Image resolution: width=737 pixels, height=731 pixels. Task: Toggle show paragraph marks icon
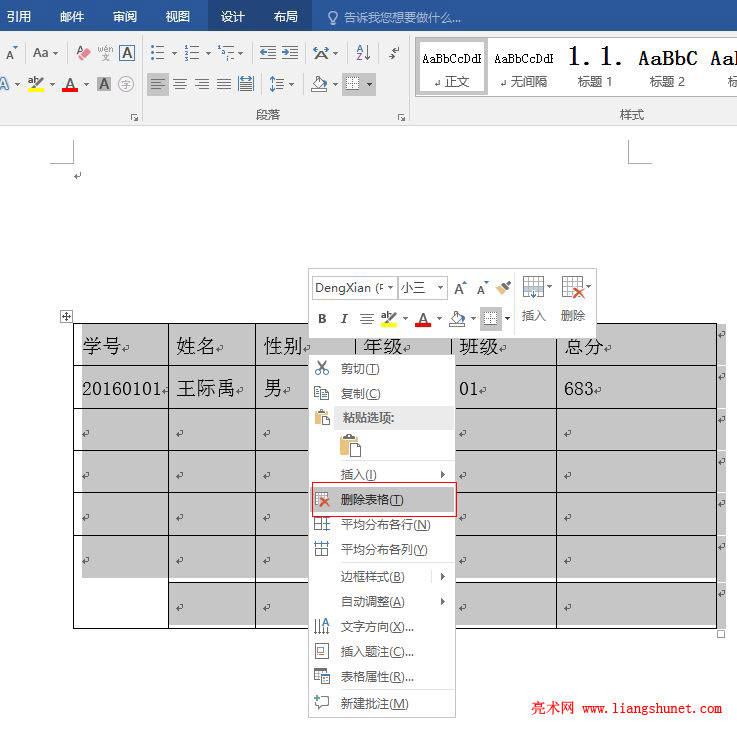(394, 53)
